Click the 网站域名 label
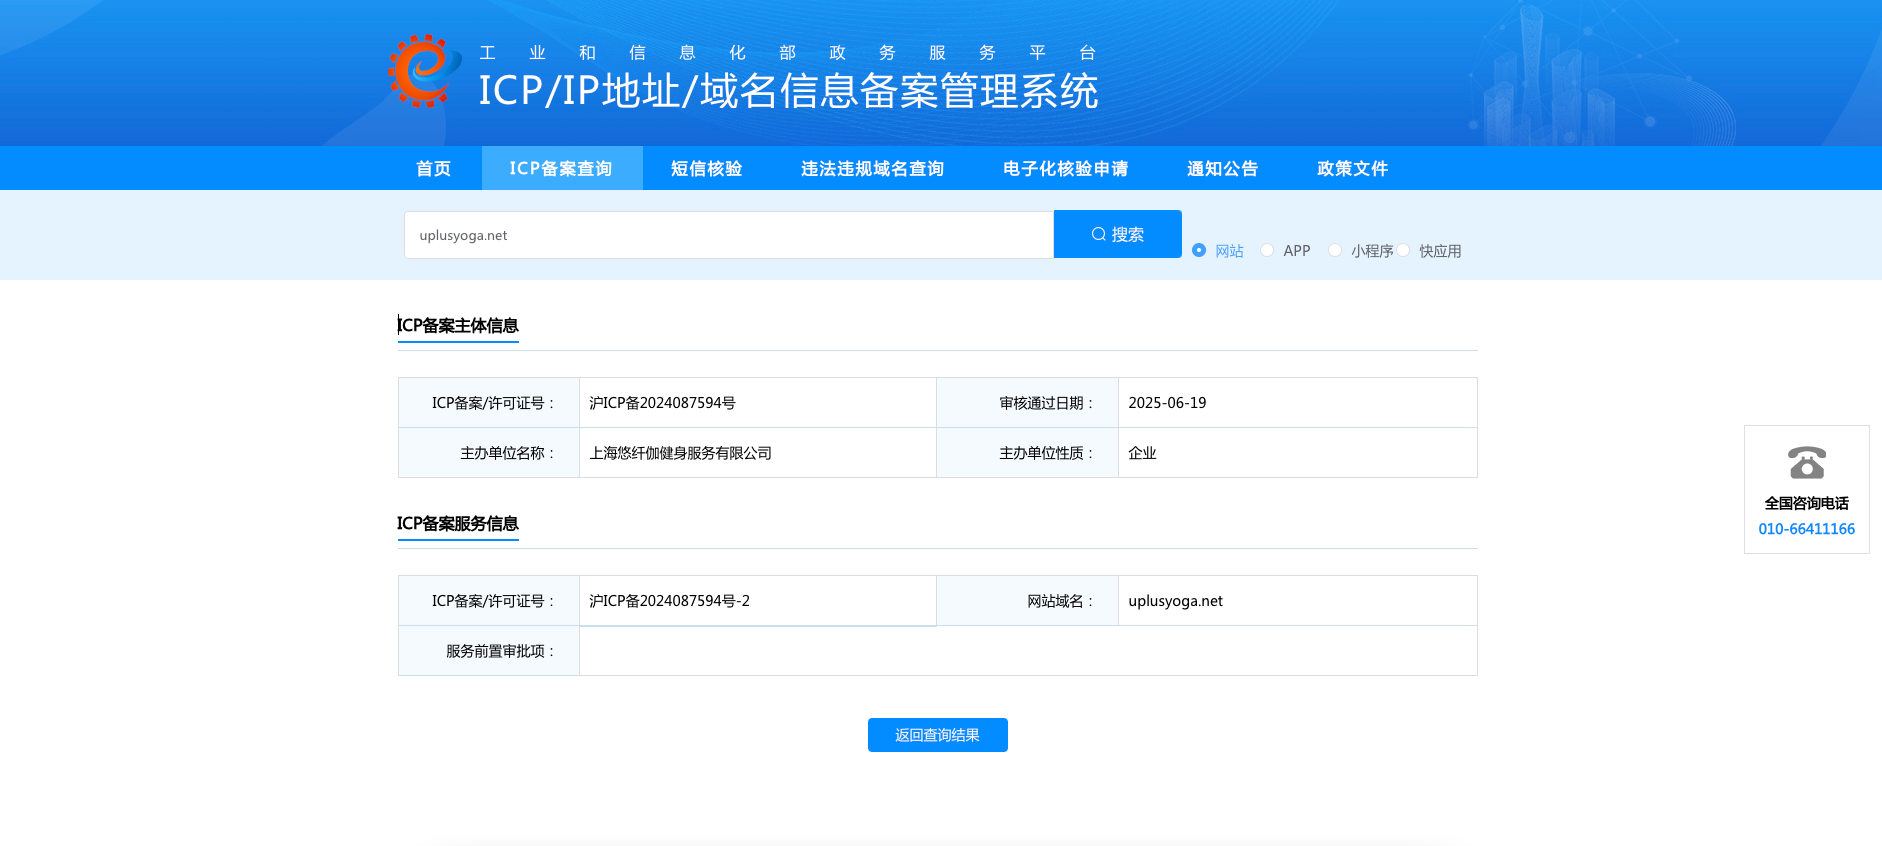Image resolution: width=1882 pixels, height=846 pixels. (x=1060, y=601)
